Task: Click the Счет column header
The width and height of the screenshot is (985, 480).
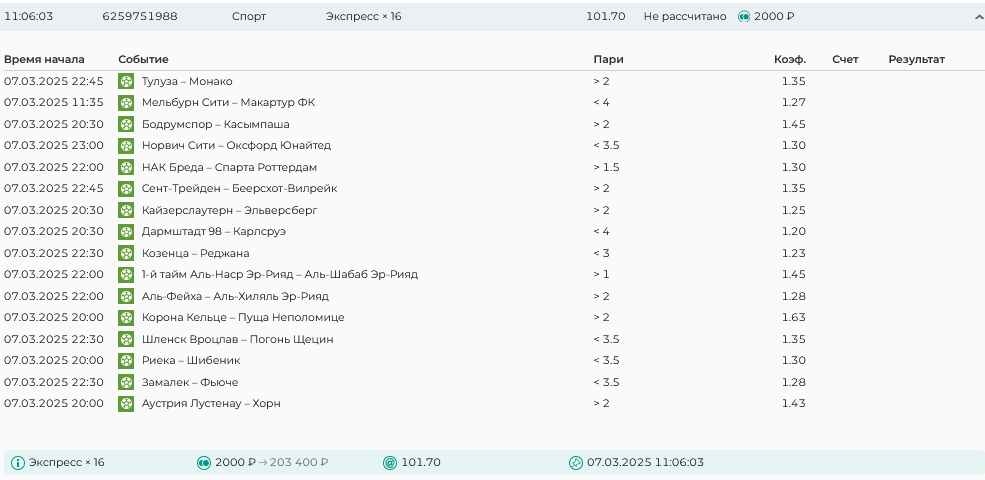Action: [x=845, y=60]
